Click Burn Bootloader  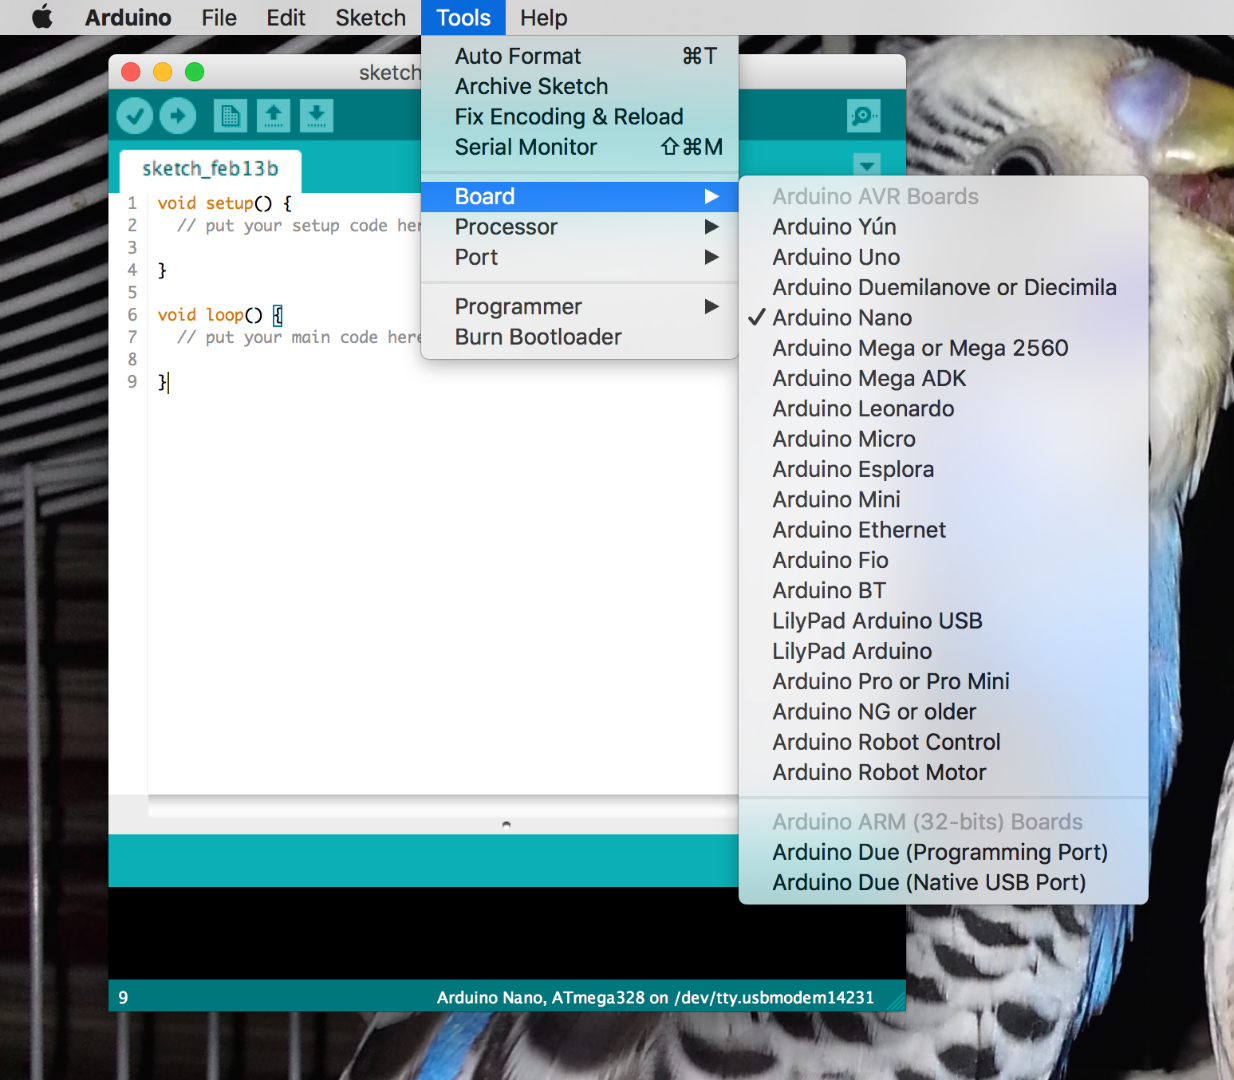tap(537, 337)
